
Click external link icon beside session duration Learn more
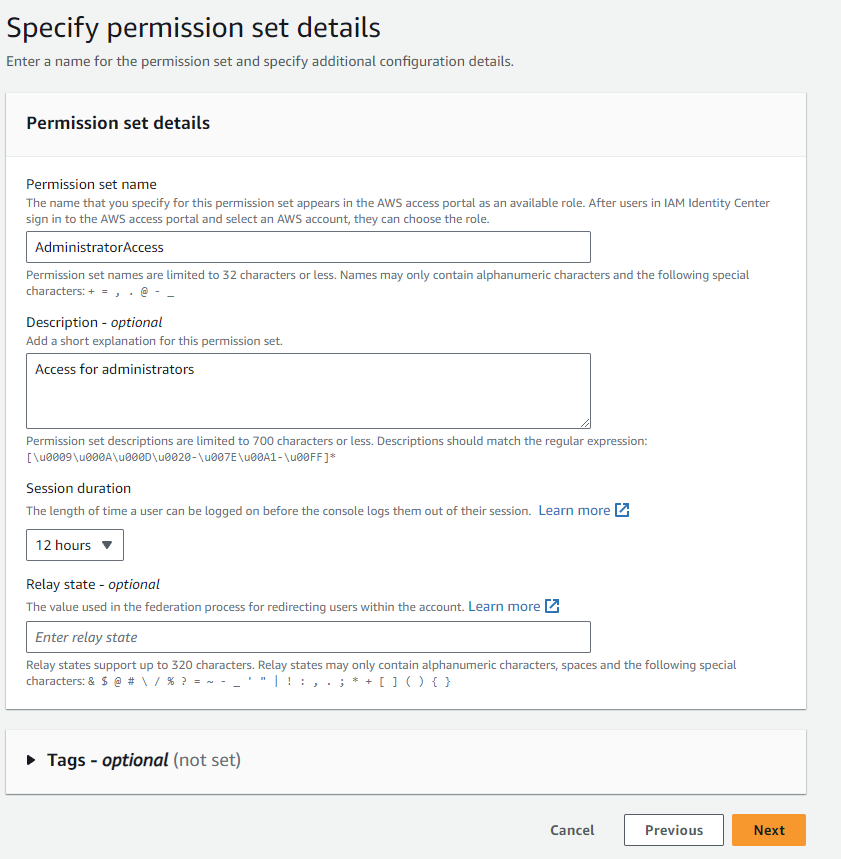click(x=622, y=510)
